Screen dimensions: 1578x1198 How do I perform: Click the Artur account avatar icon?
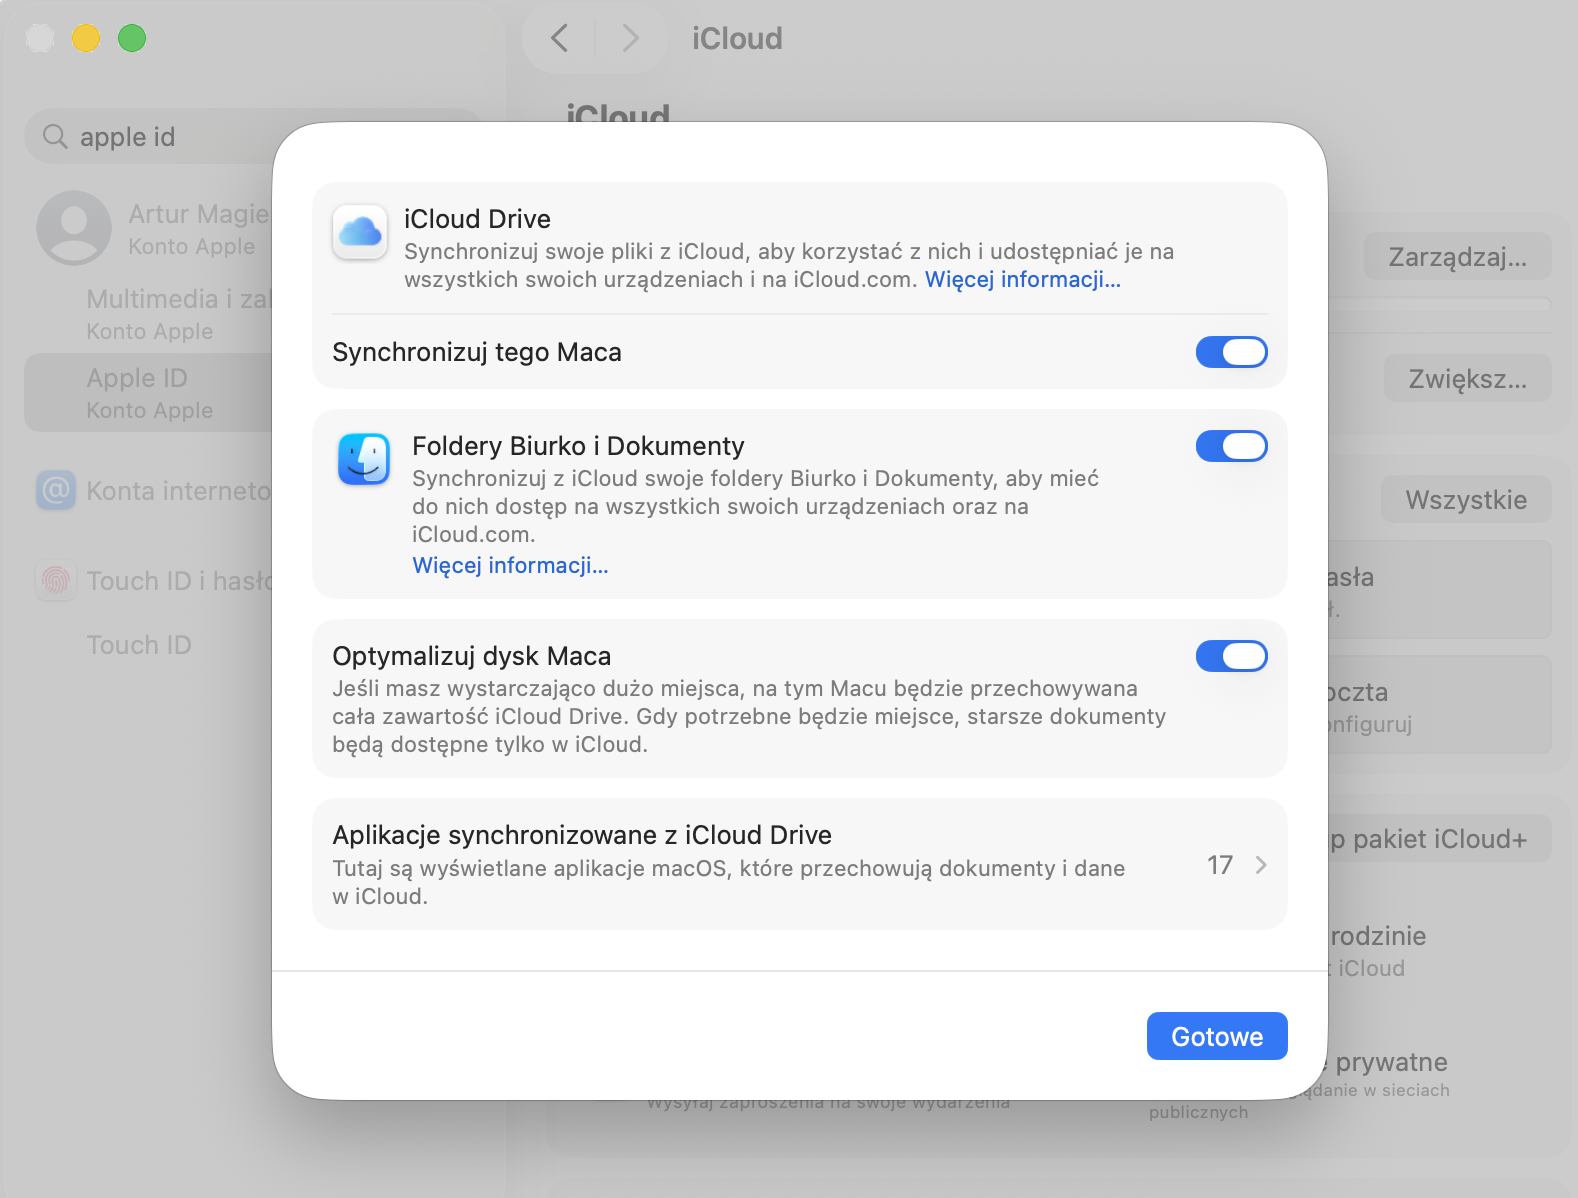(x=74, y=228)
